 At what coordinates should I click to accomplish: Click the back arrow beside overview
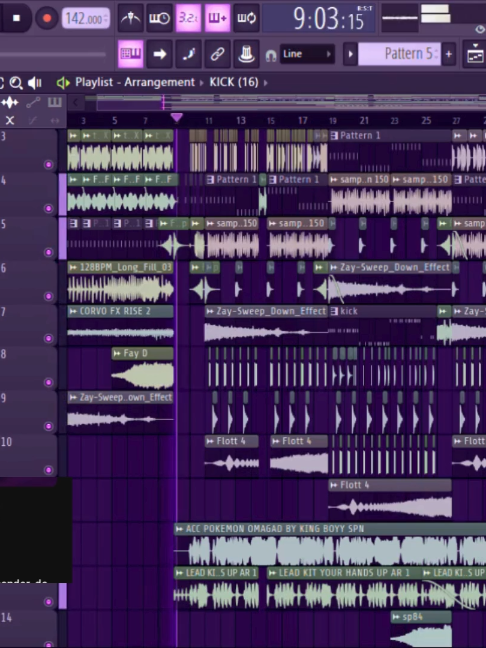[x=75, y=102]
